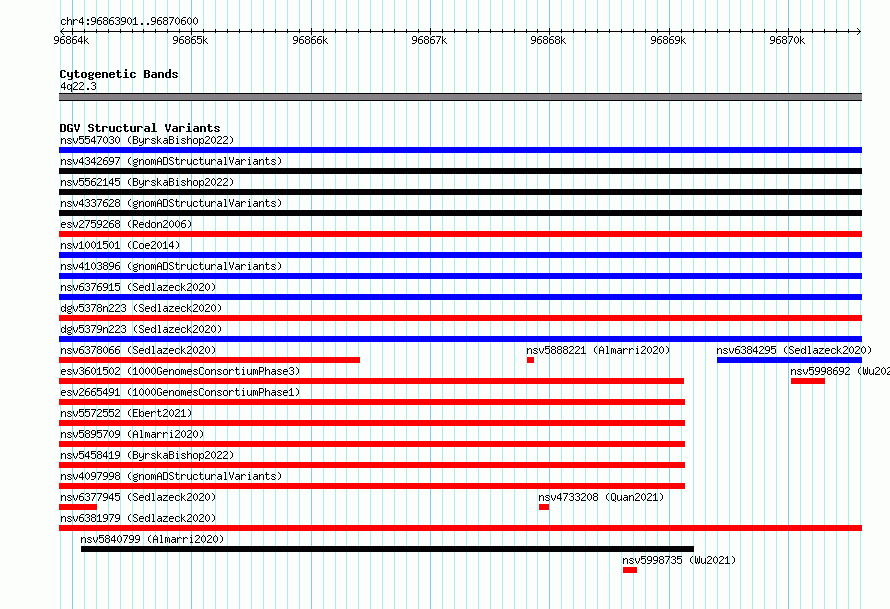
Task: Open the nsv5840799 (Almarri2020) label
Action: (152, 539)
